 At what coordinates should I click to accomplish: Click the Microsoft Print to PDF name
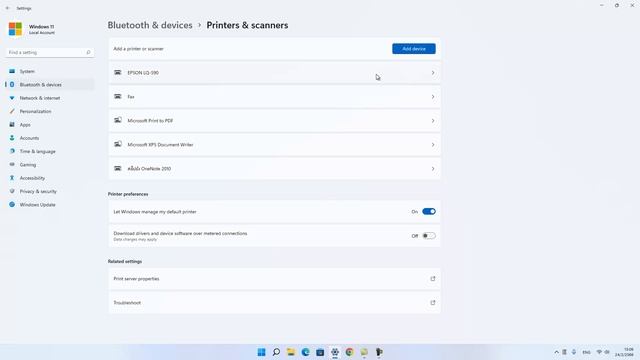[x=150, y=121]
